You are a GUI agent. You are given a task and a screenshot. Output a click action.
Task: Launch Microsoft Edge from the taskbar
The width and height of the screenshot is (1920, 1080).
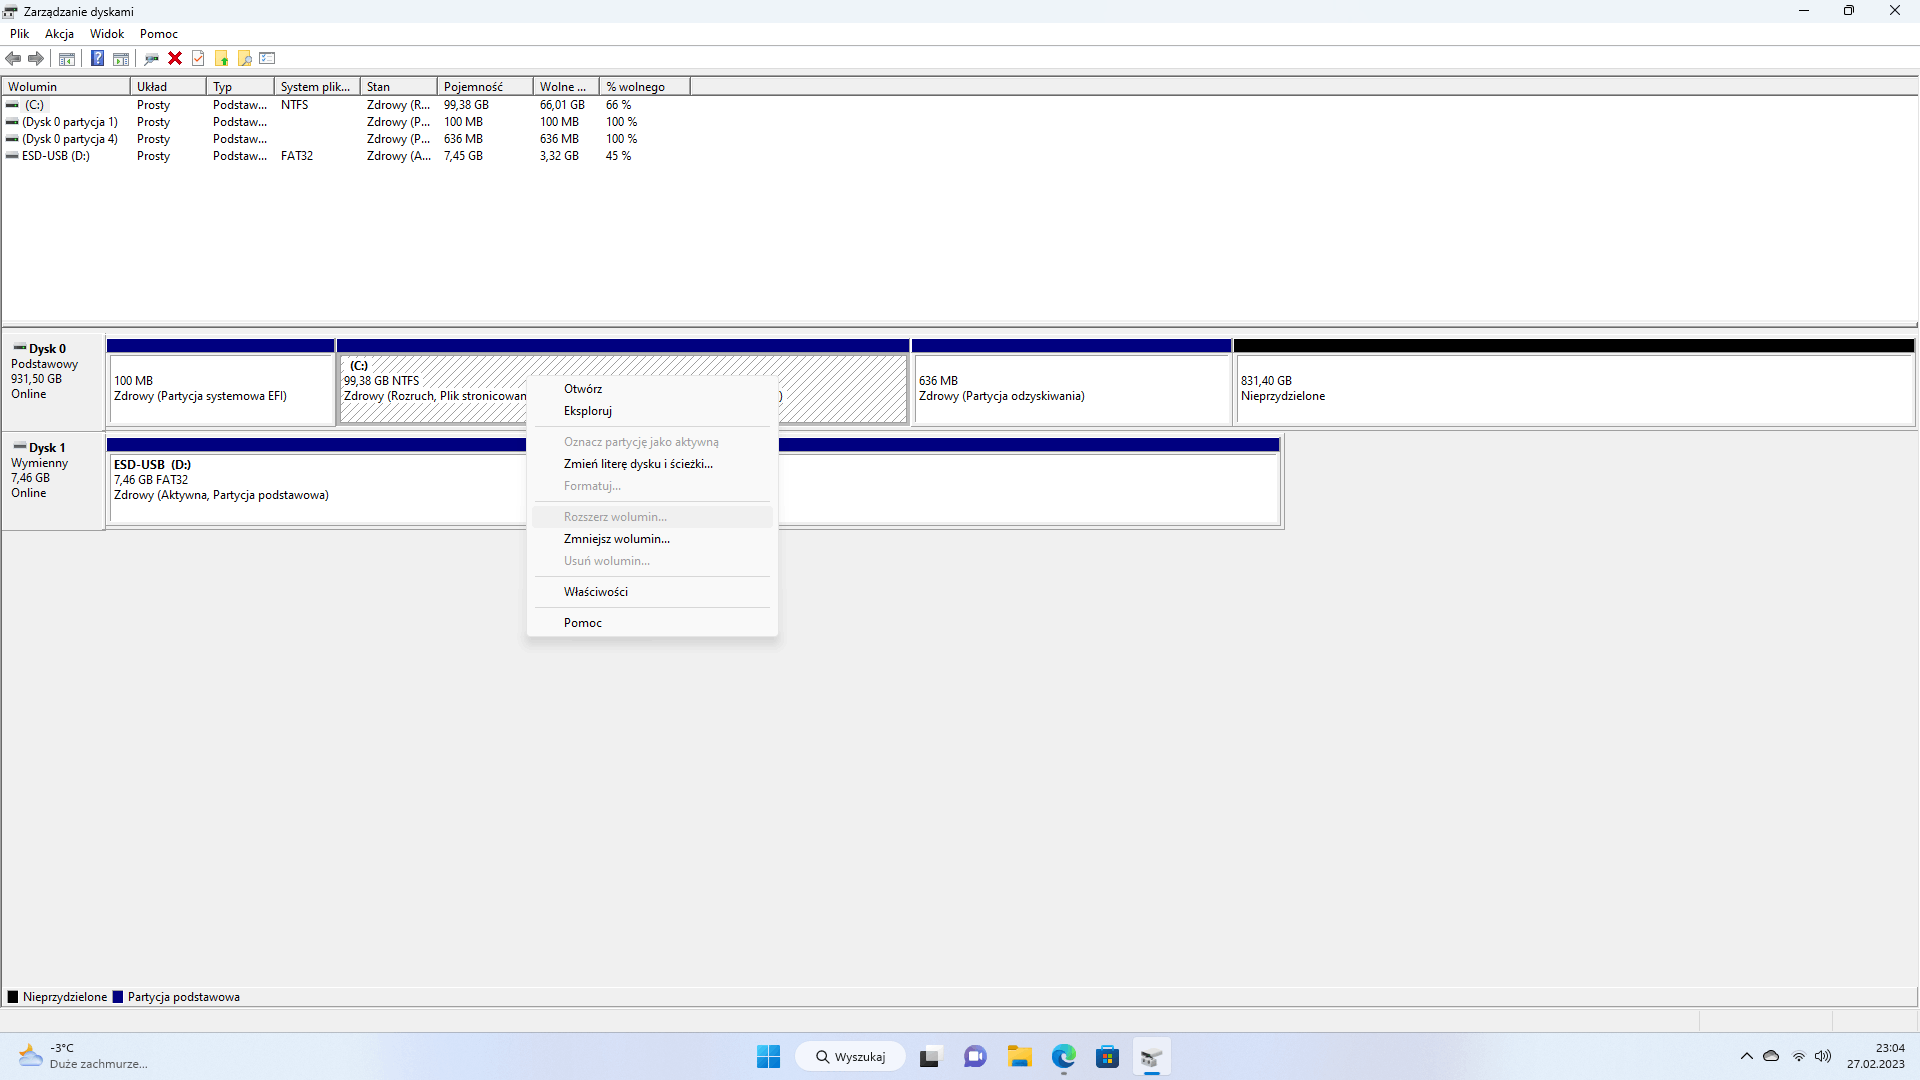1063,1057
